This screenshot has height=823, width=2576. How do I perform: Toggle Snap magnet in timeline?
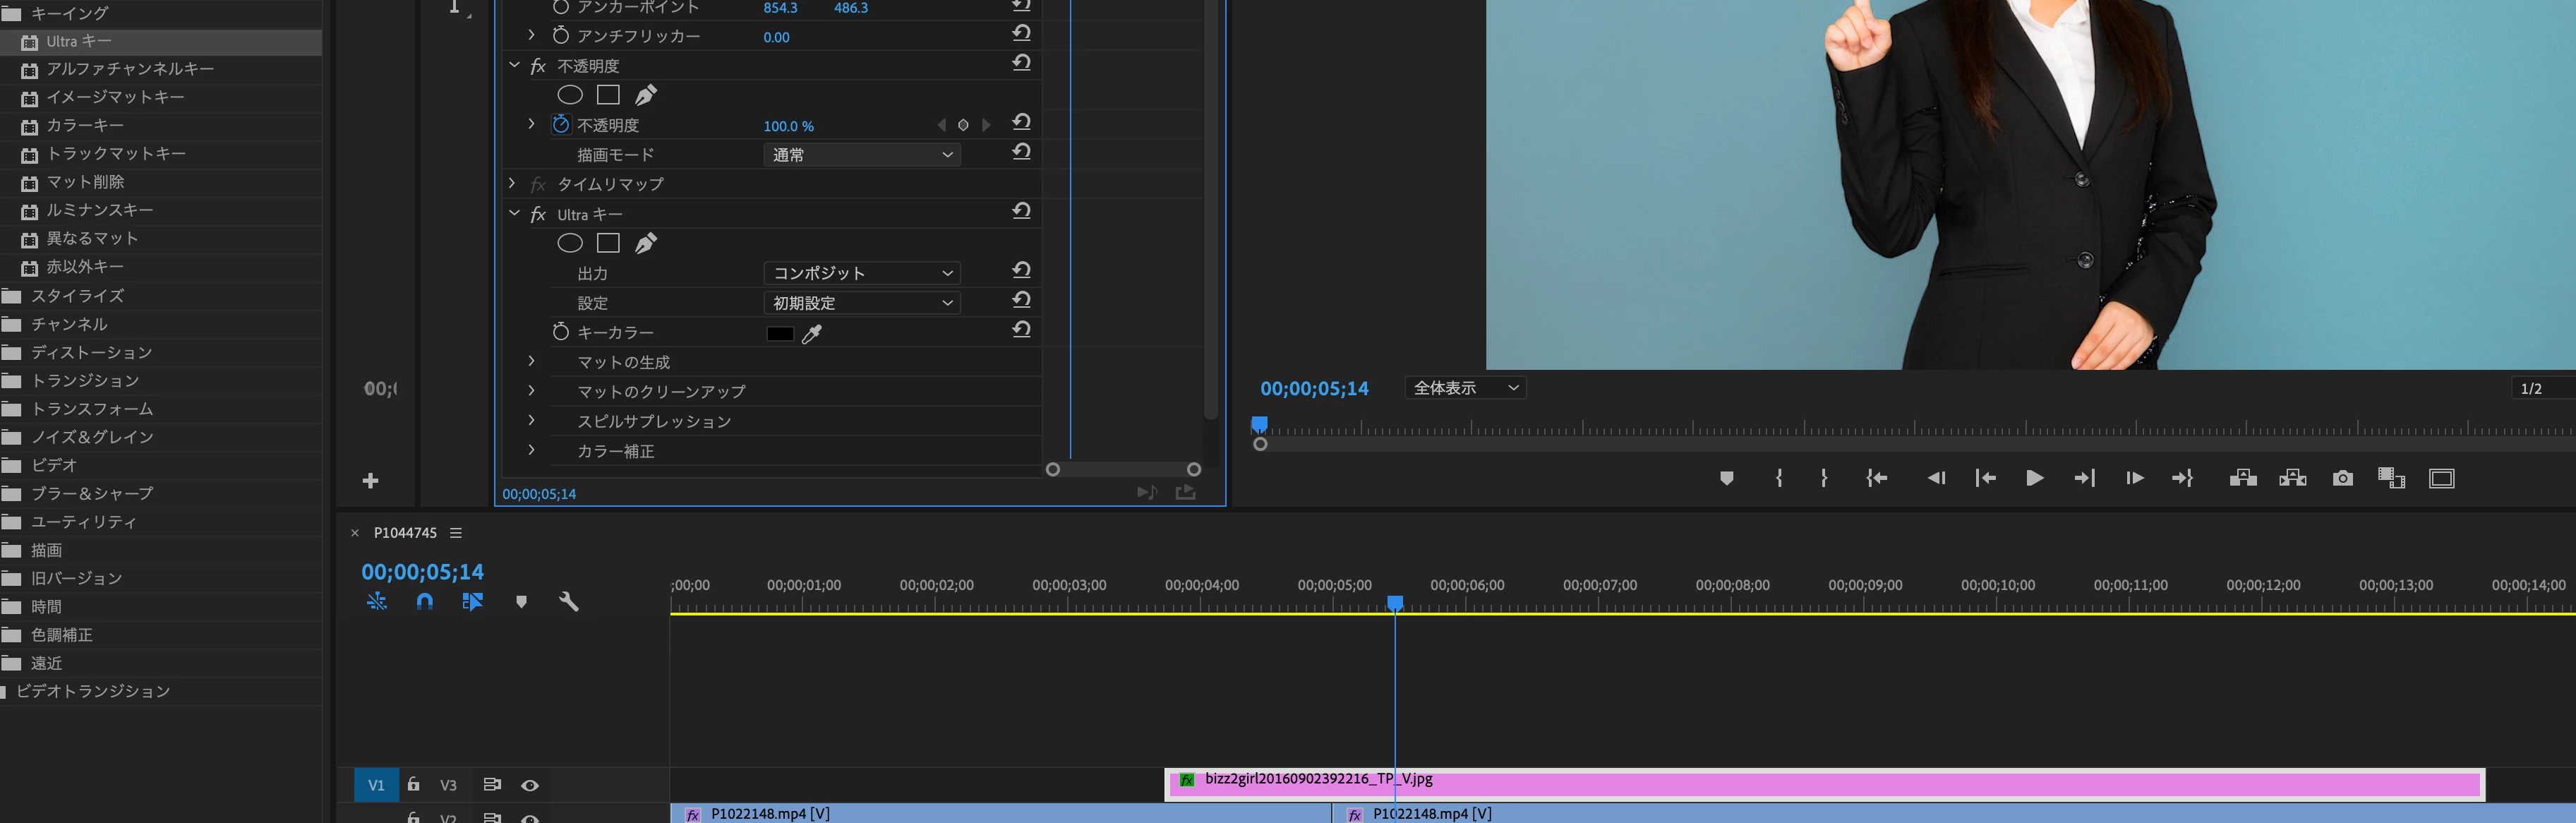click(424, 602)
